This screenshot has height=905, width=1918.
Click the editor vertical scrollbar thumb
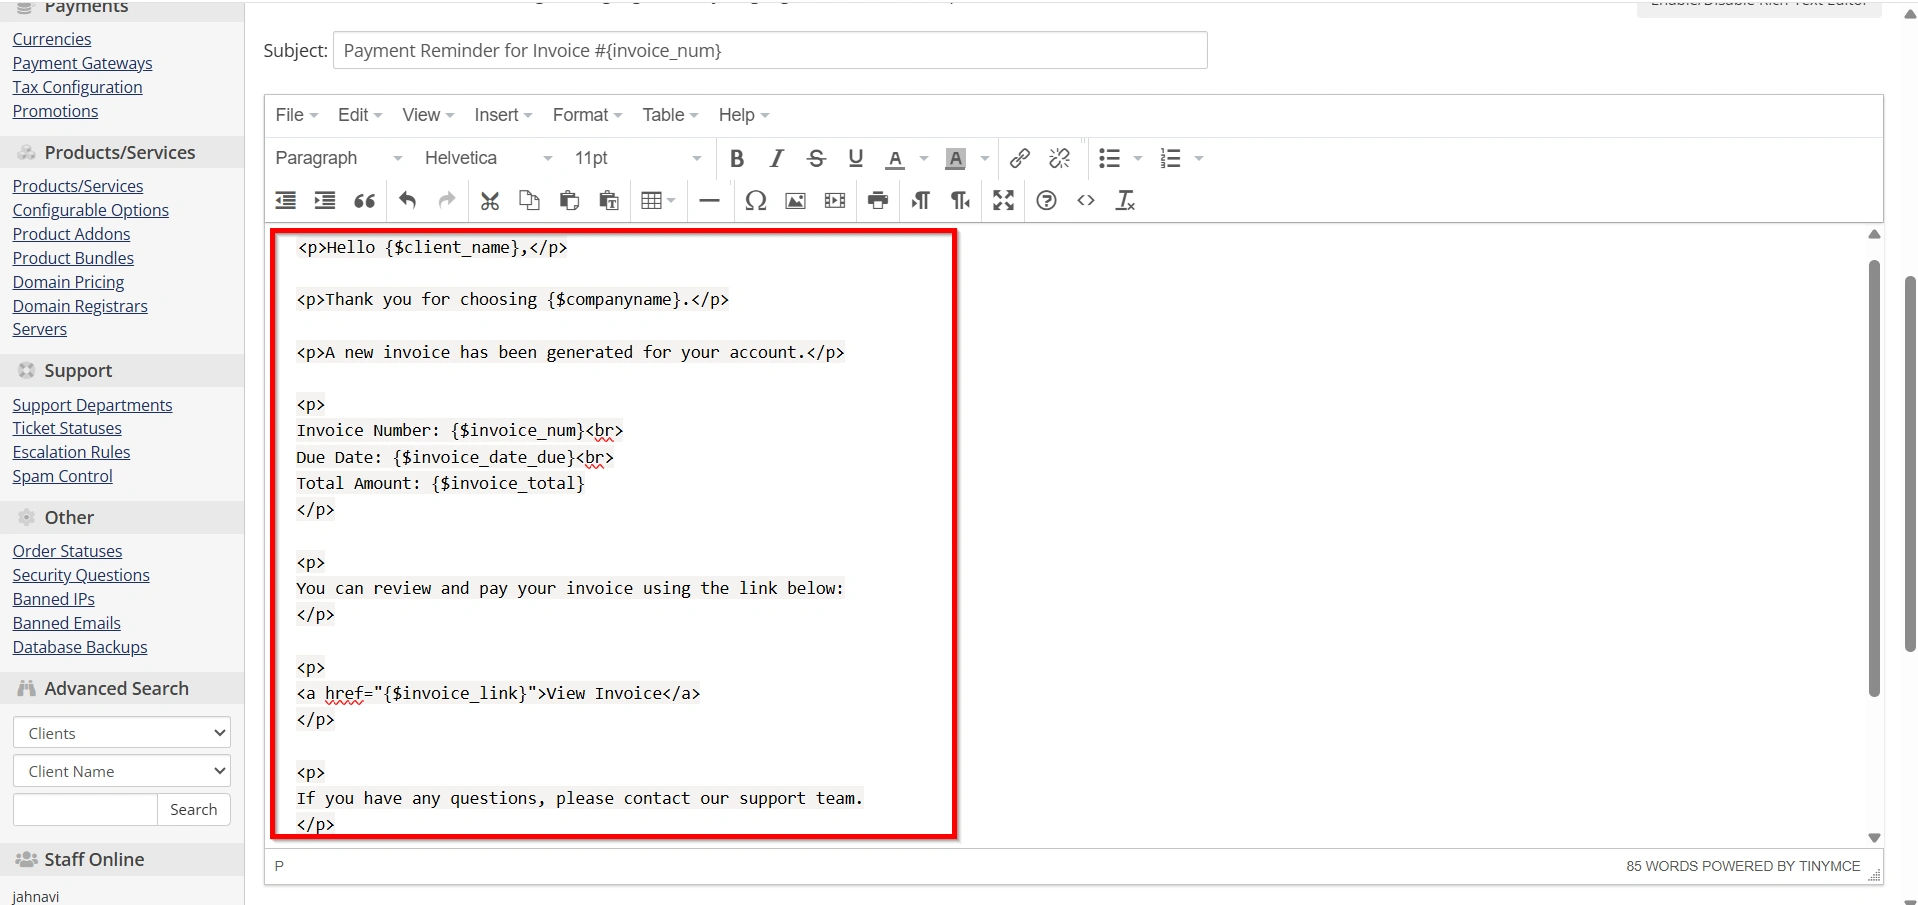[x=1874, y=478]
